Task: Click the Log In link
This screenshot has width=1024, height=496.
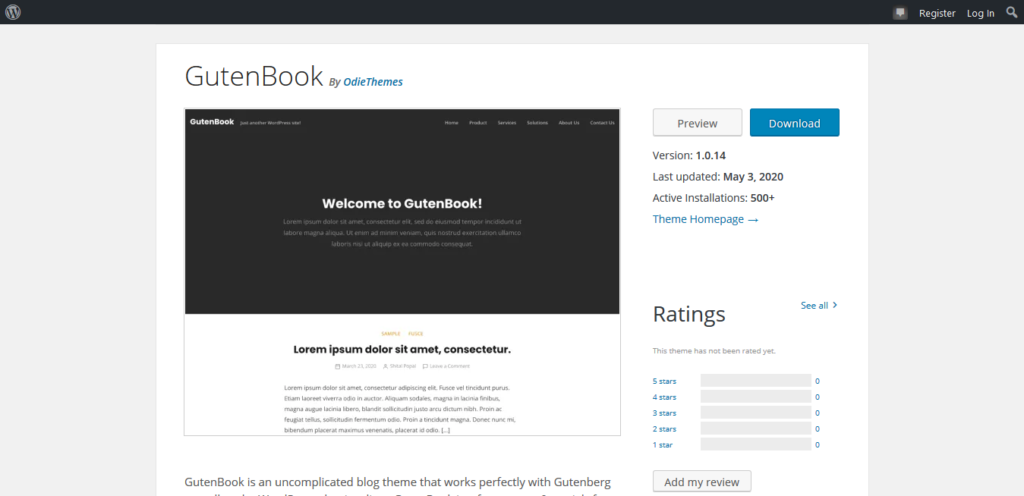Action: coord(981,13)
